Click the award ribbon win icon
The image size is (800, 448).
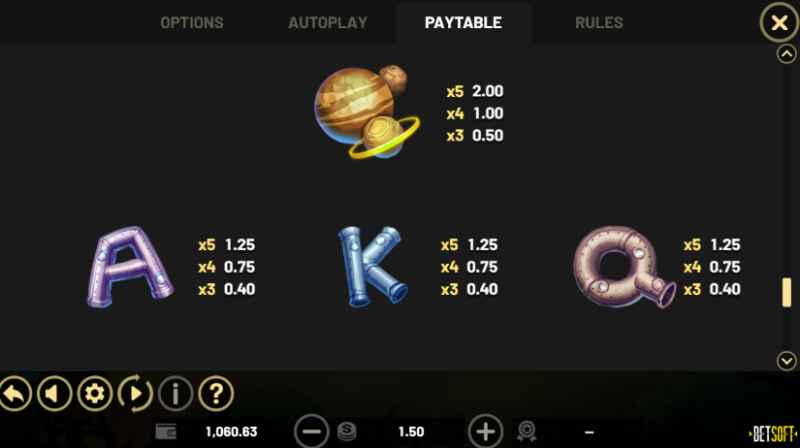click(527, 432)
